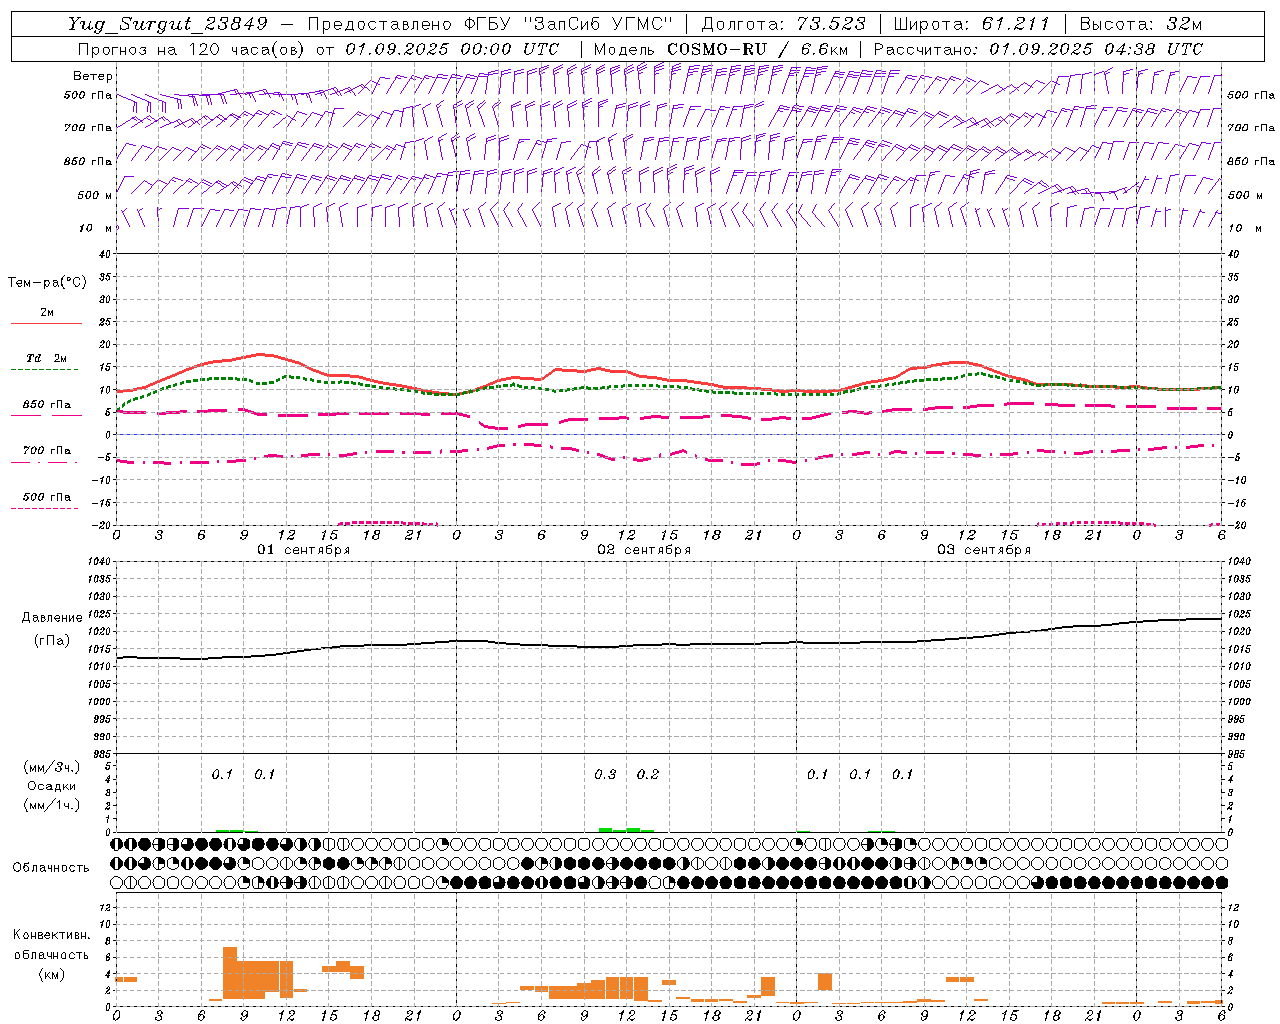
Task: Click the 03 сентября date label
Action: (x=984, y=550)
